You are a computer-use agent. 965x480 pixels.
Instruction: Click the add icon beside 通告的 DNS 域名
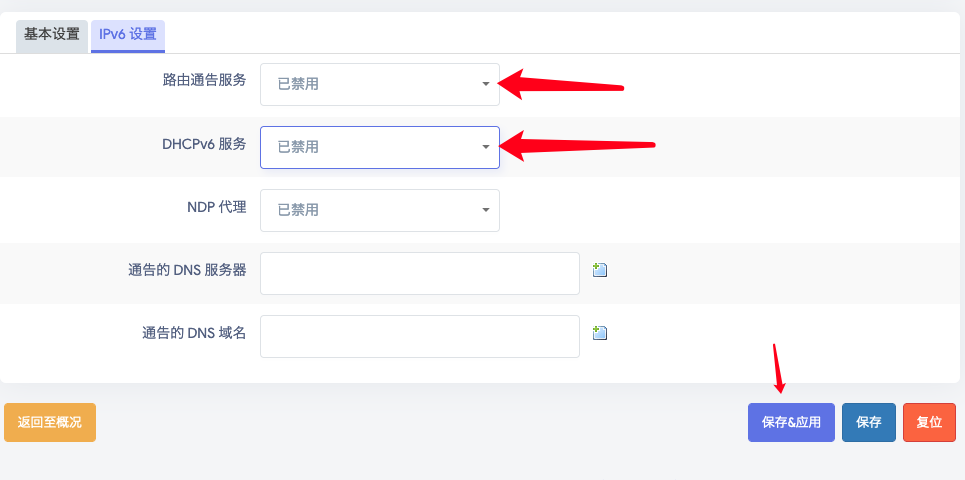point(600,333)
